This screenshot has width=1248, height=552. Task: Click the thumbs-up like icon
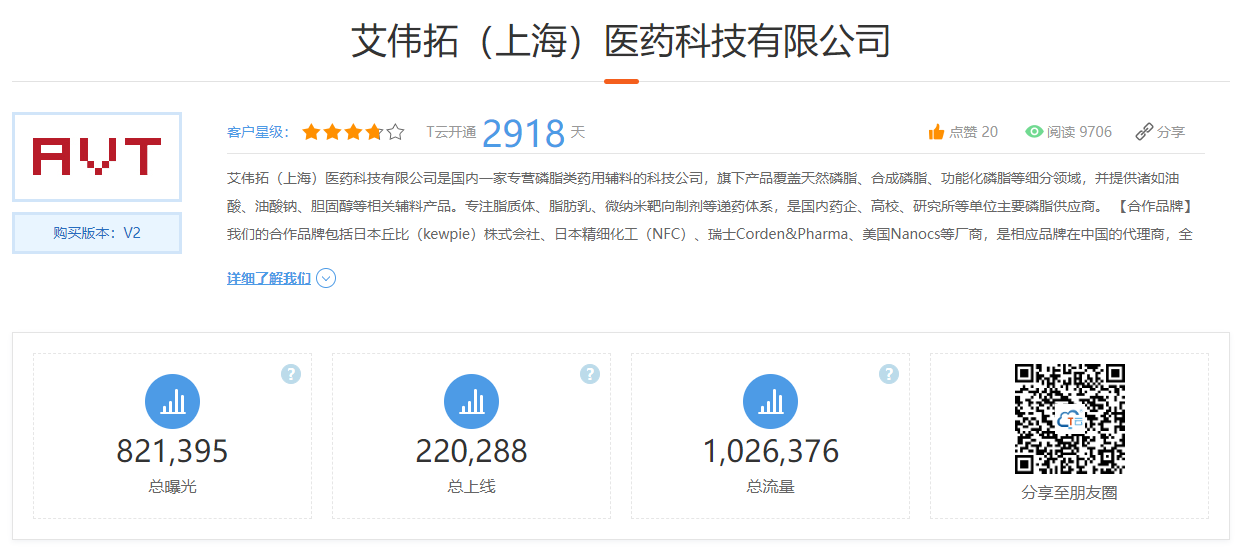936,132
